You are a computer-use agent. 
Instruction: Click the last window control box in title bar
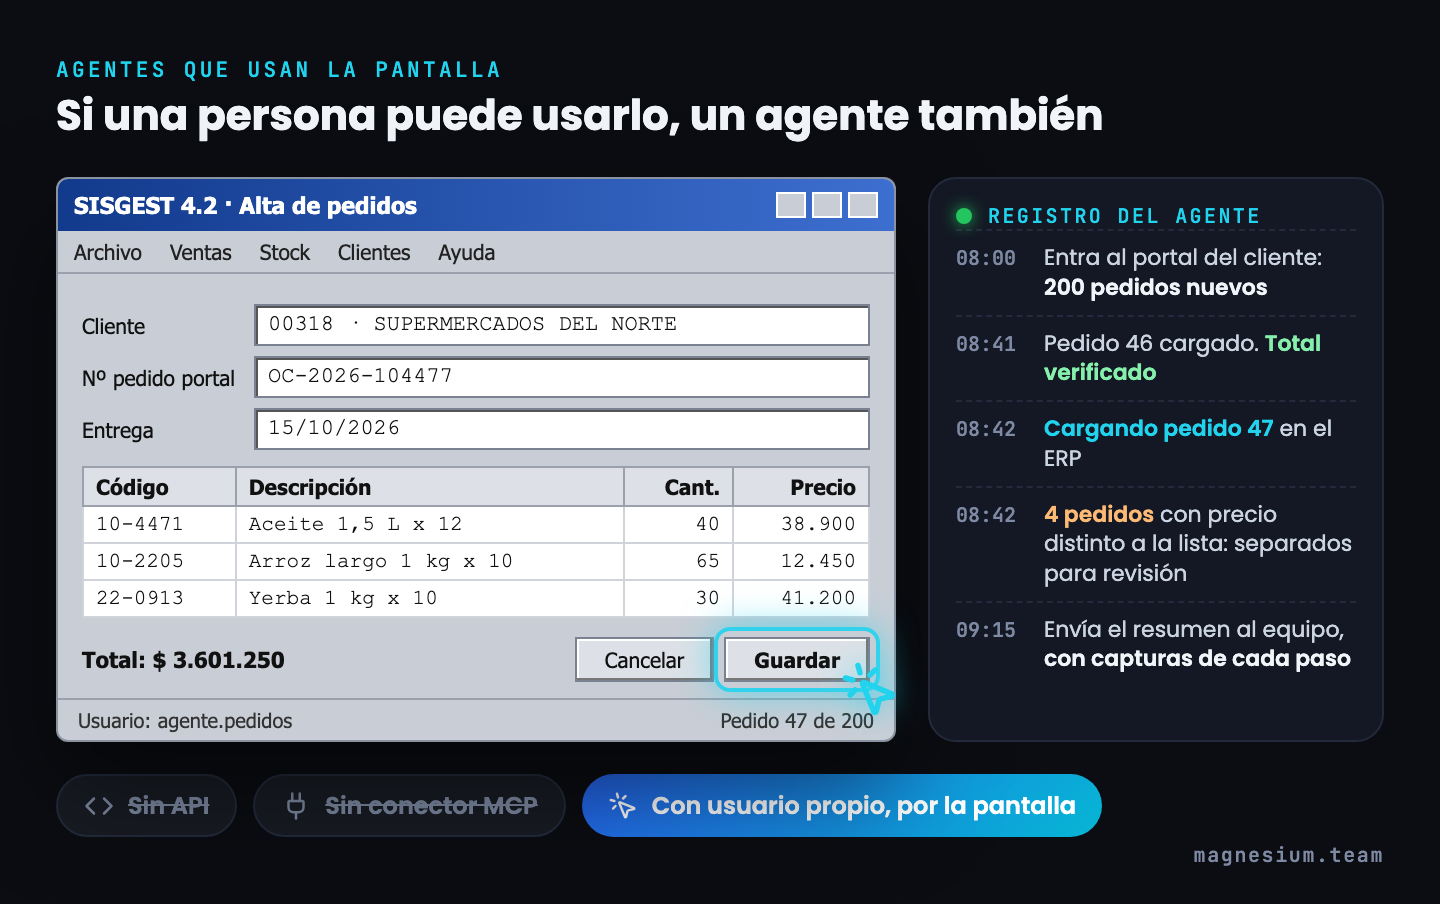pos(863,205)
